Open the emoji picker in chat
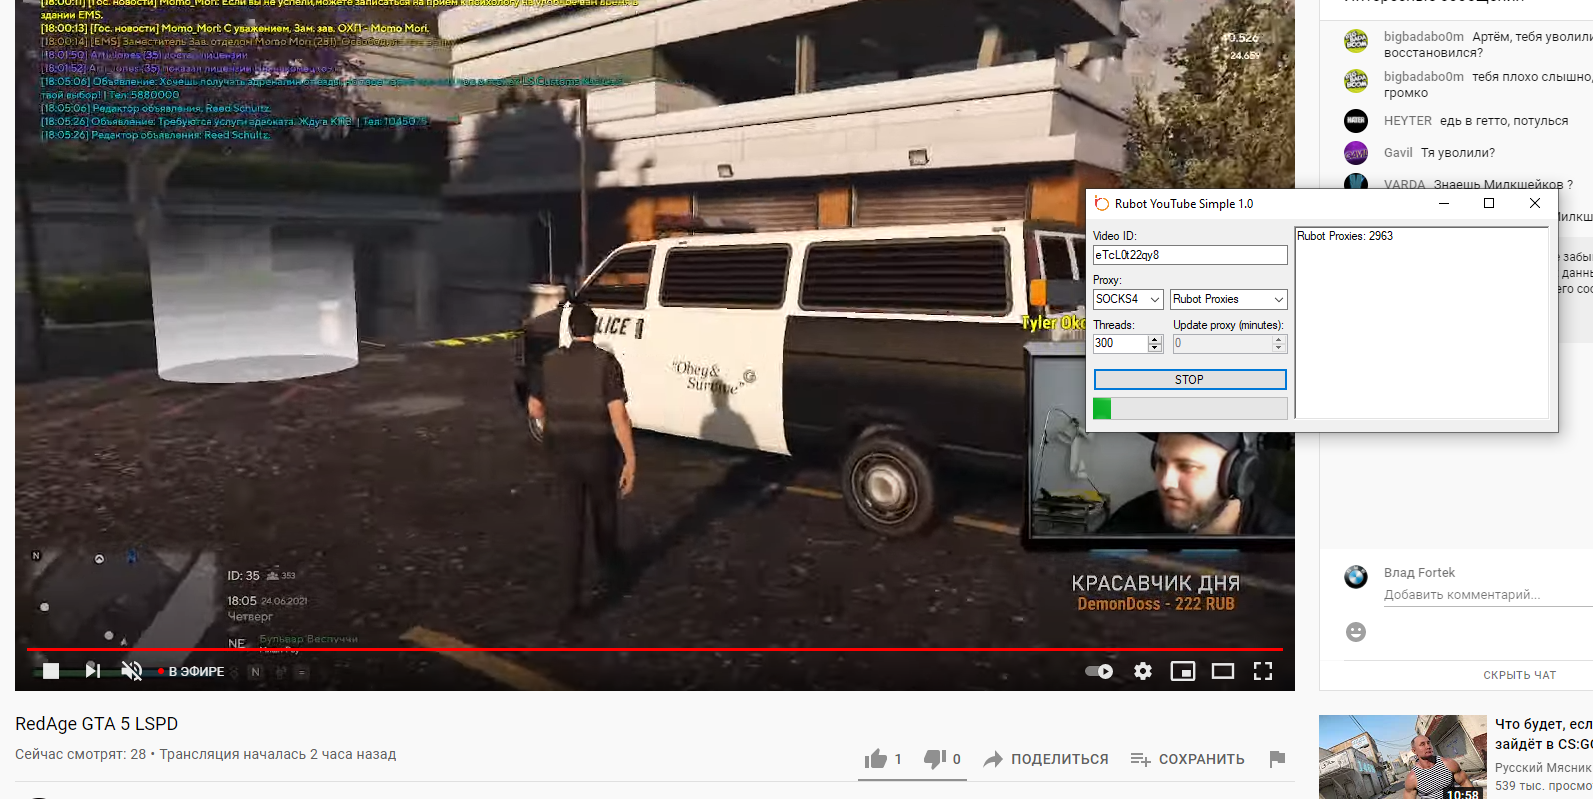 click(1356, 632)
